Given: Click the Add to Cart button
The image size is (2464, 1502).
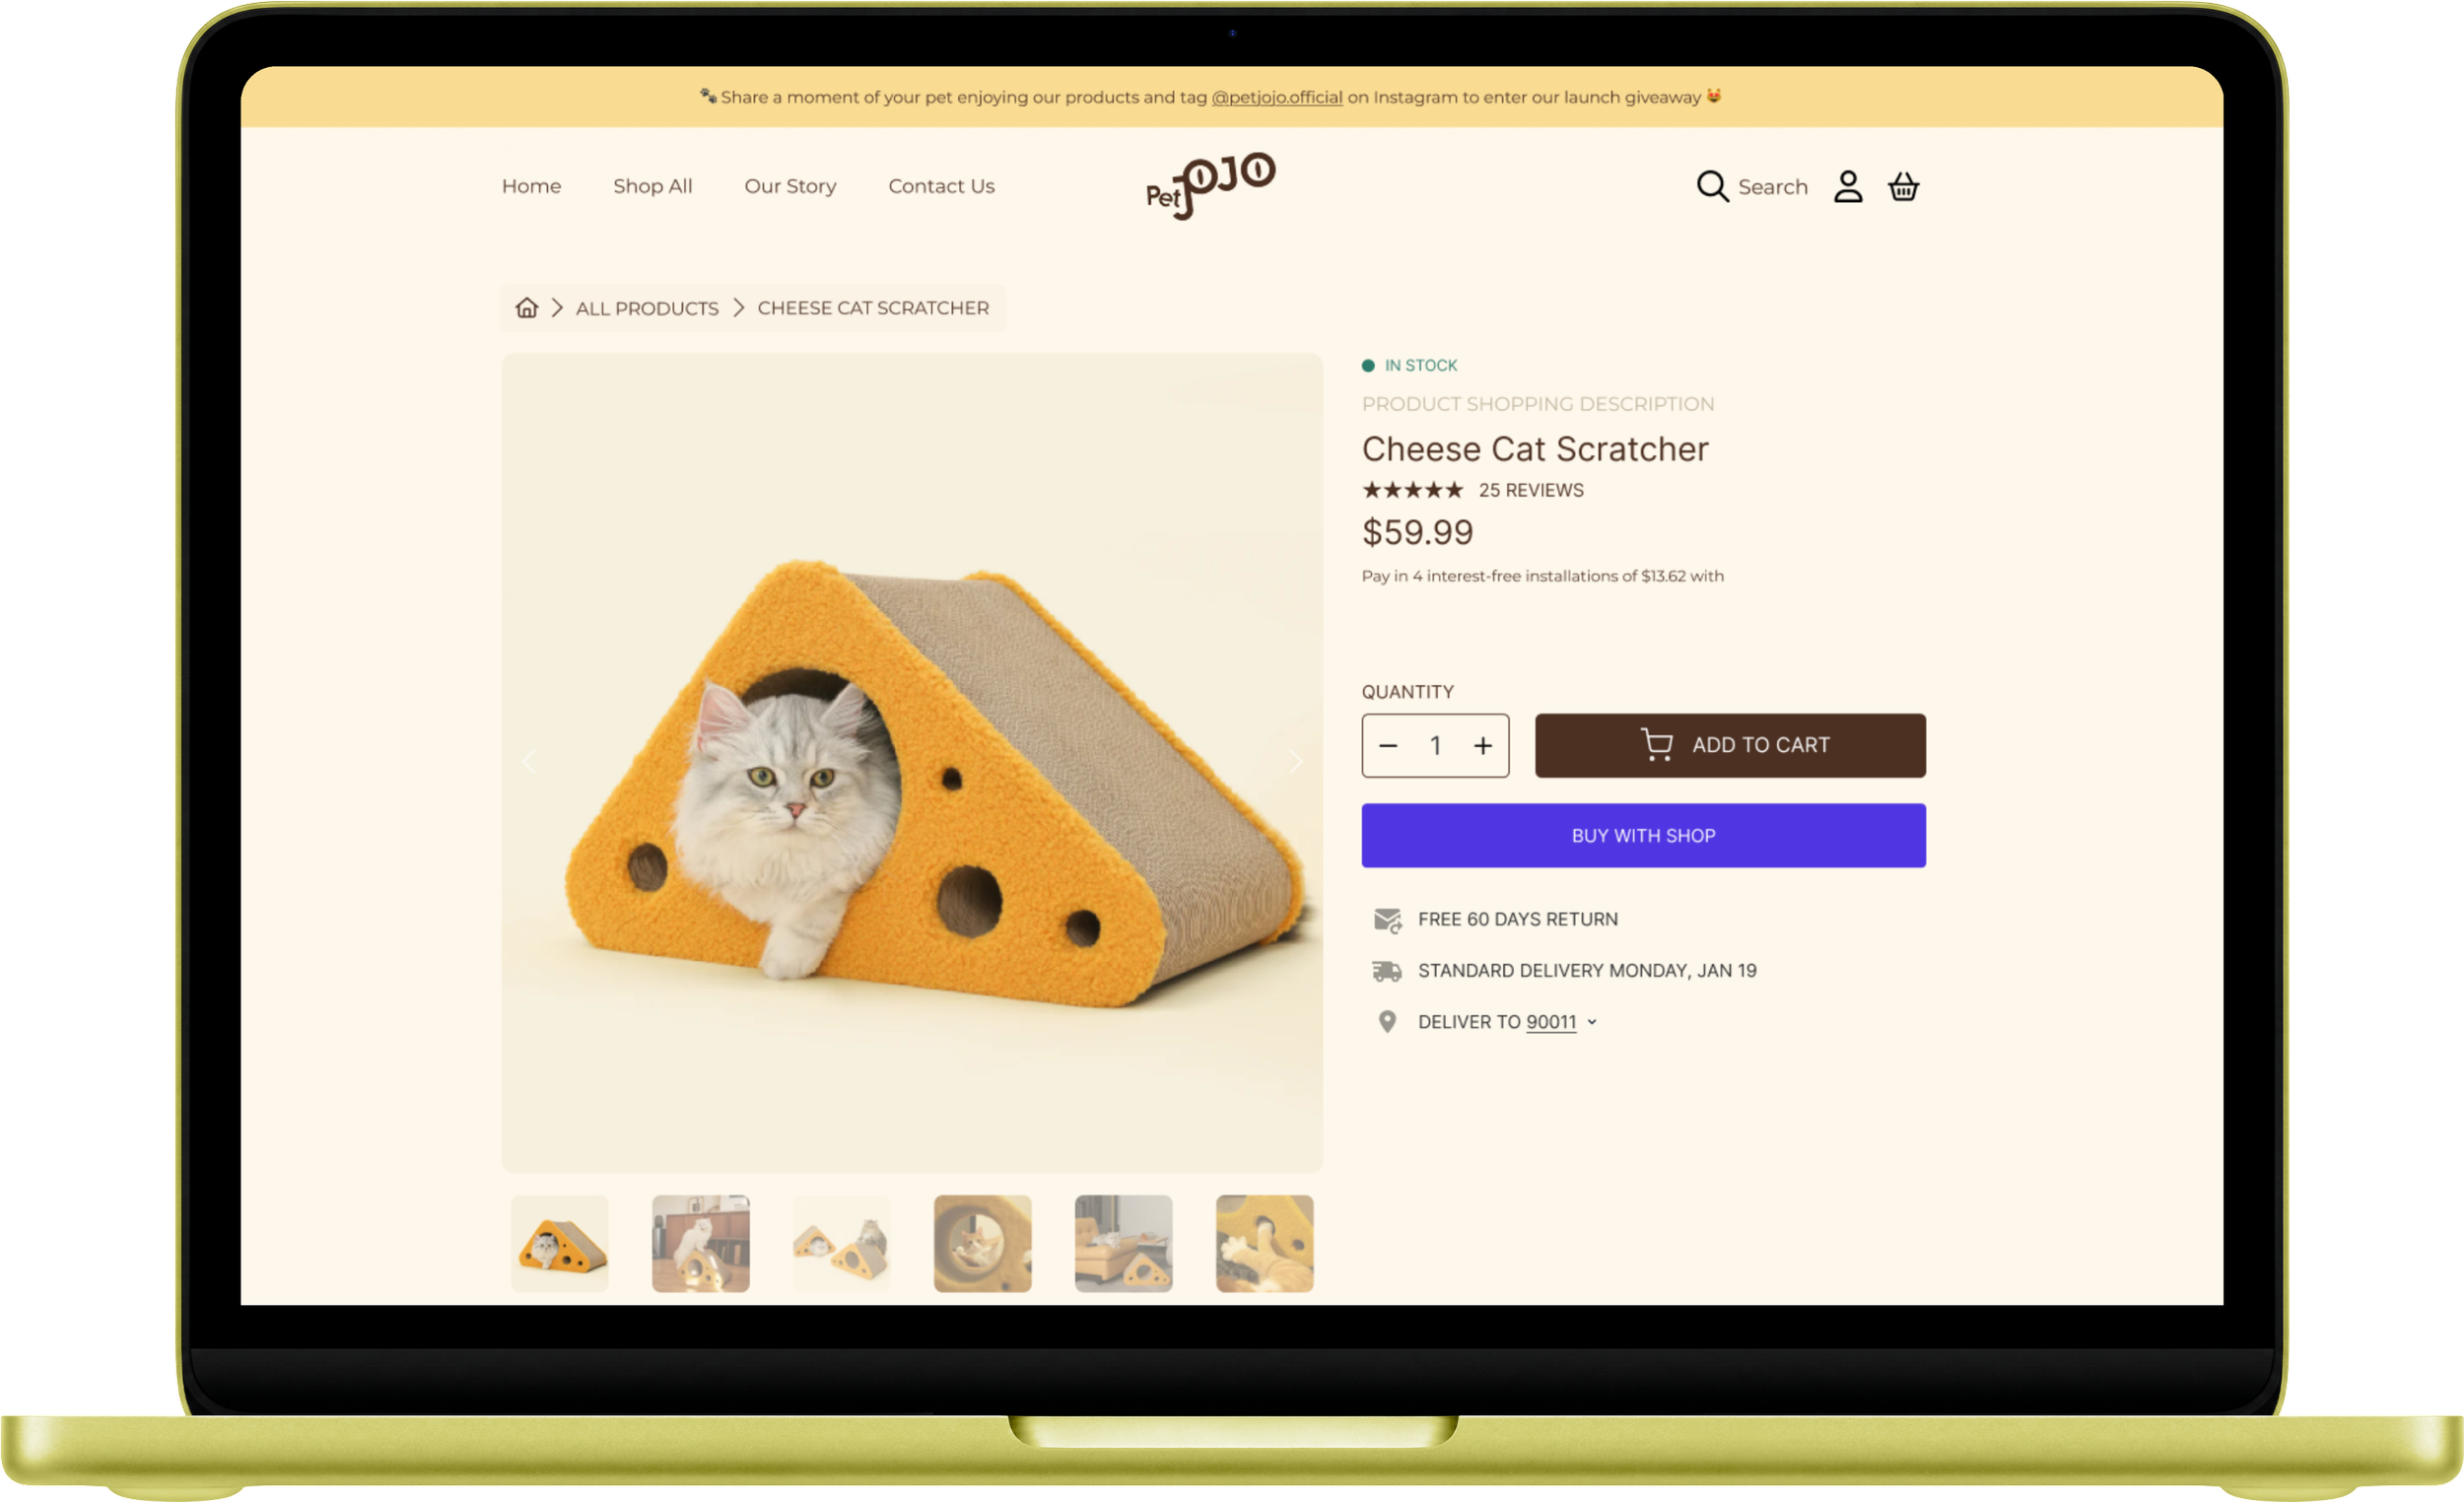Looking at the screenshot, I should (1730, 745).
